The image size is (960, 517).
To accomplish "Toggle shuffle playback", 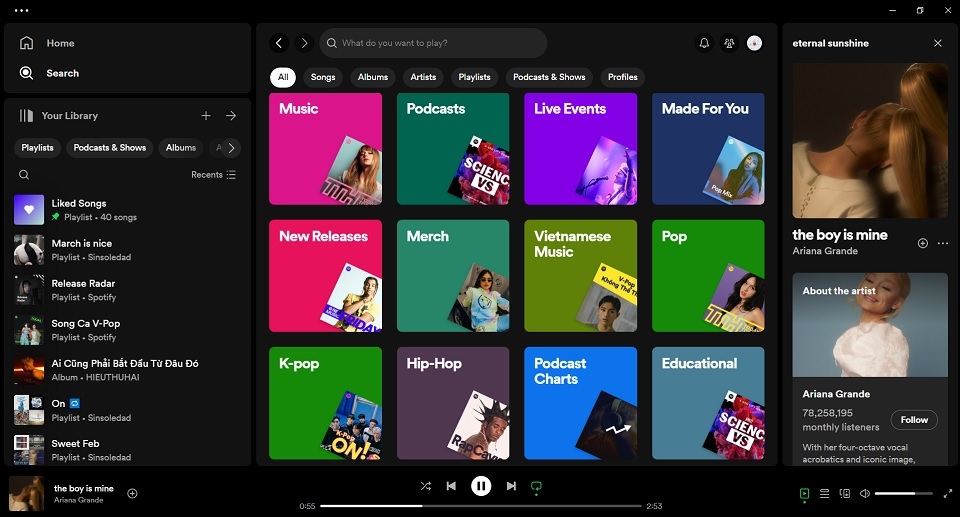I will (426, 486).
